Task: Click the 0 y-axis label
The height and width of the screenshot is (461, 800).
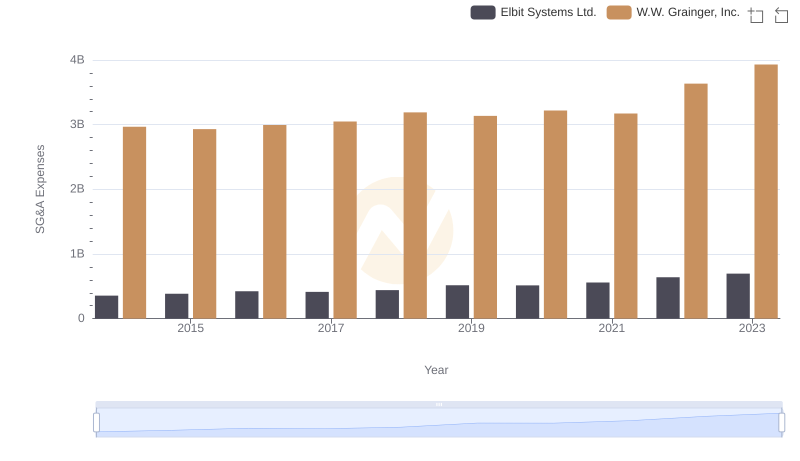Action: click(81, 318)
